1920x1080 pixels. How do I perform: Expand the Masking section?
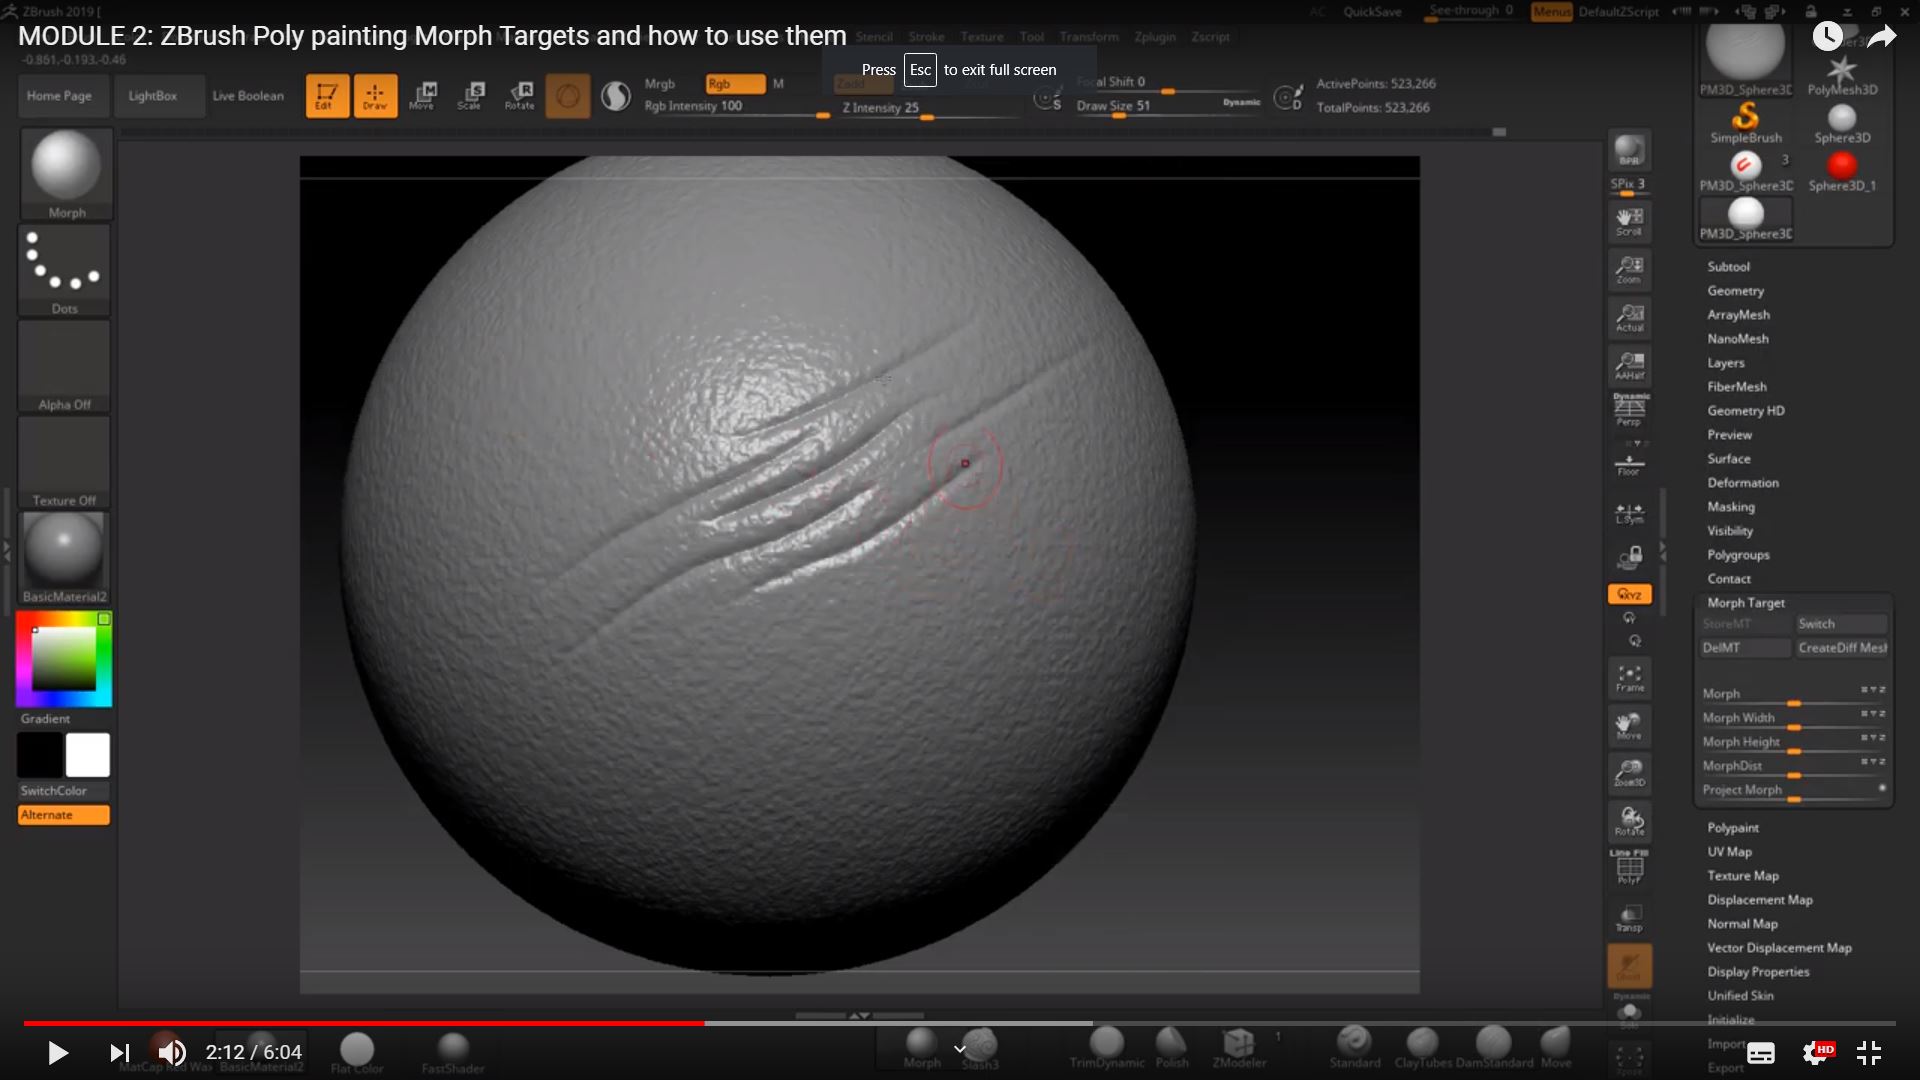[1730, 507]
